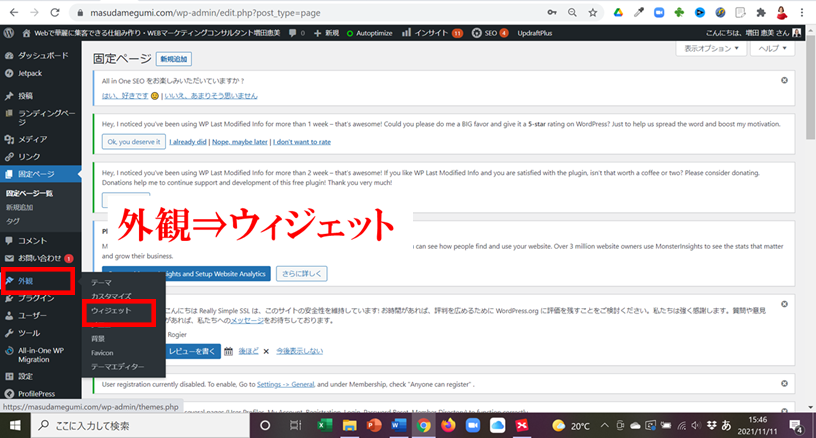Click 新規追加 button beside 固定ページ
This screenshot has width=816, height=438.
point(174,59)
